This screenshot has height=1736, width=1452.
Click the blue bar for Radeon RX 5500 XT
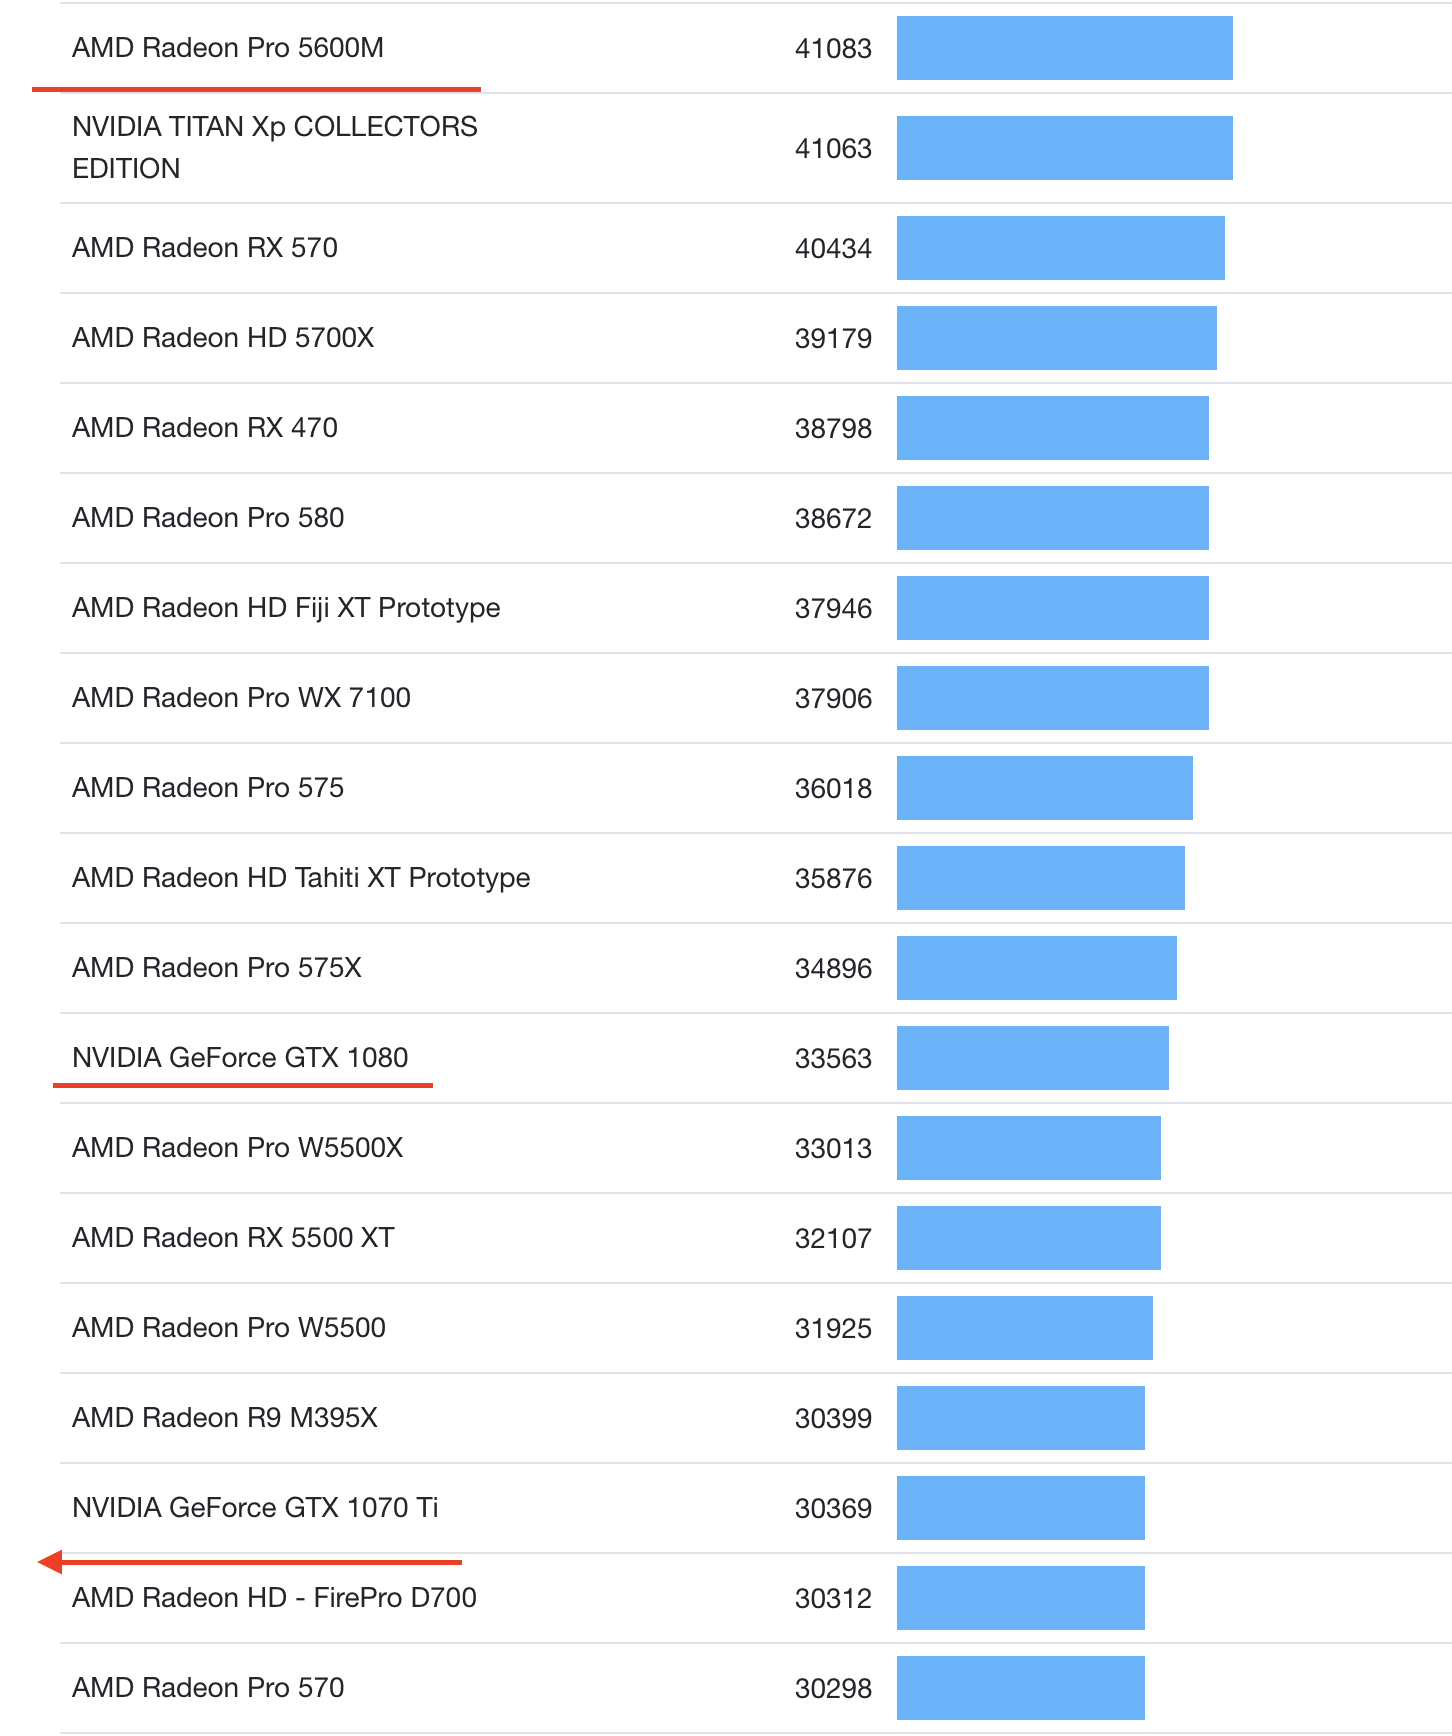tap(1029, 1238)
